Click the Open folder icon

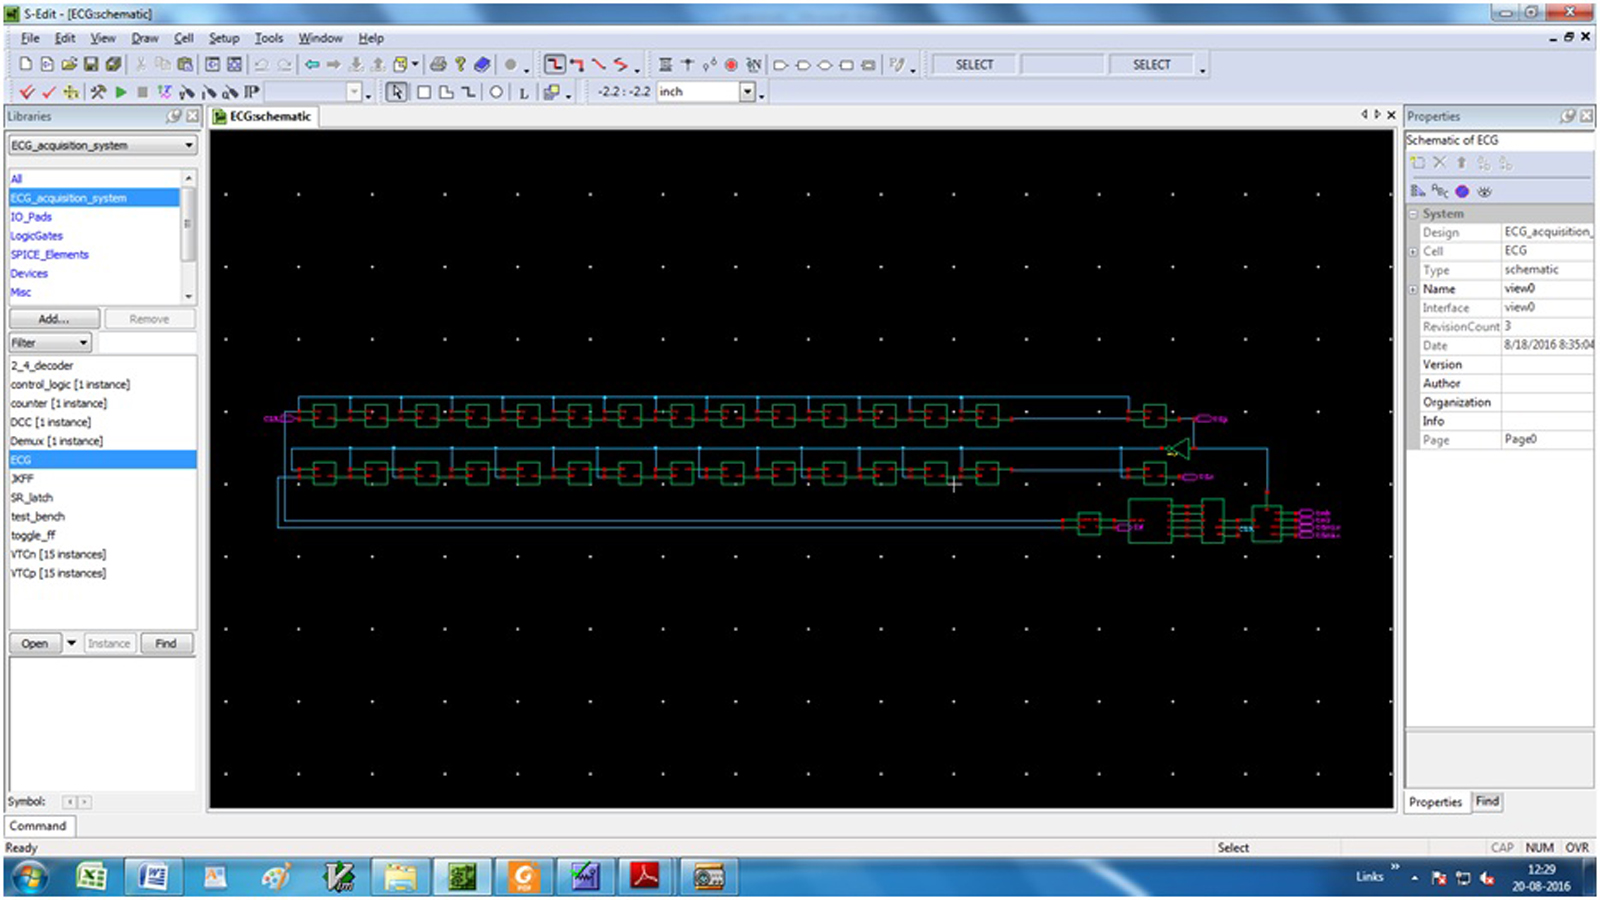(x=69, y=64)
